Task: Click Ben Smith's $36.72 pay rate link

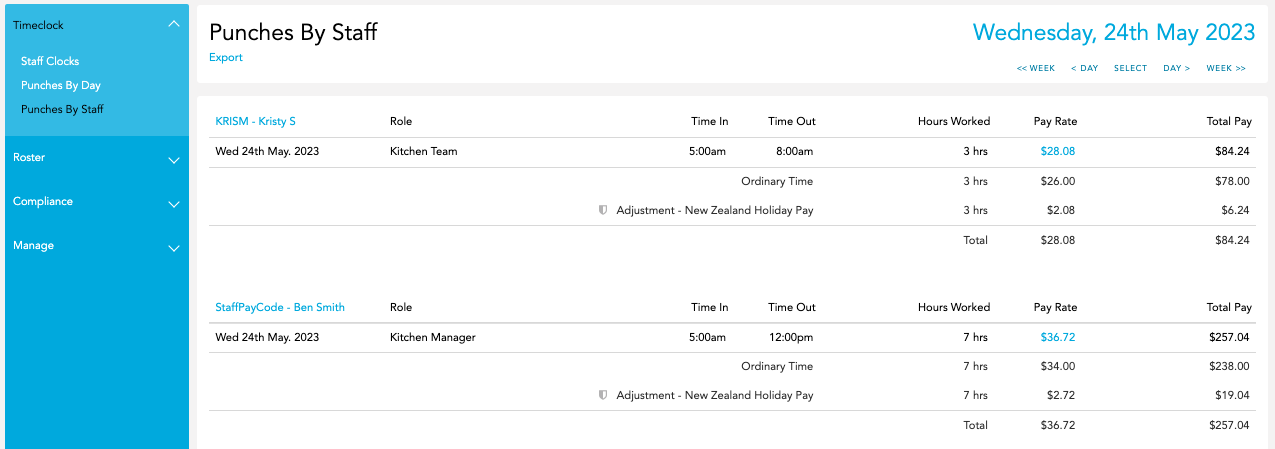Action: (1058, 337)
